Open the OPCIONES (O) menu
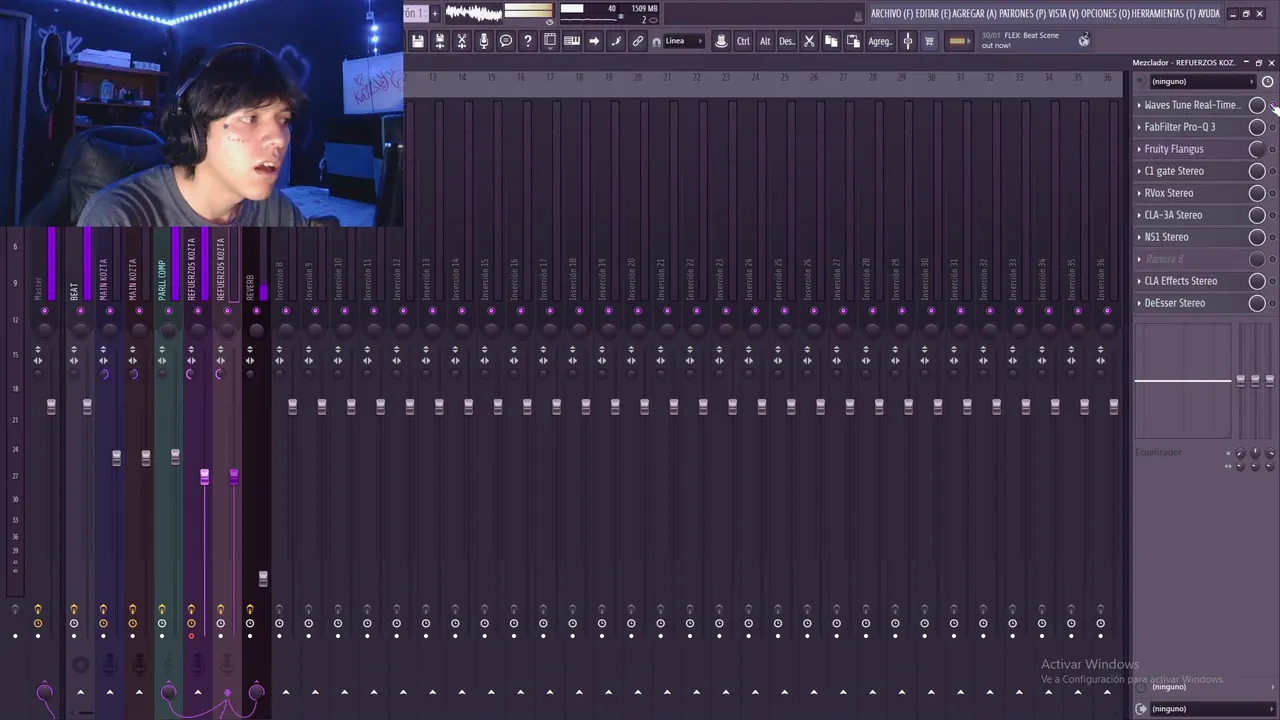The width and height of the screenshot is (1280, 720). [x=1106, y=13]
